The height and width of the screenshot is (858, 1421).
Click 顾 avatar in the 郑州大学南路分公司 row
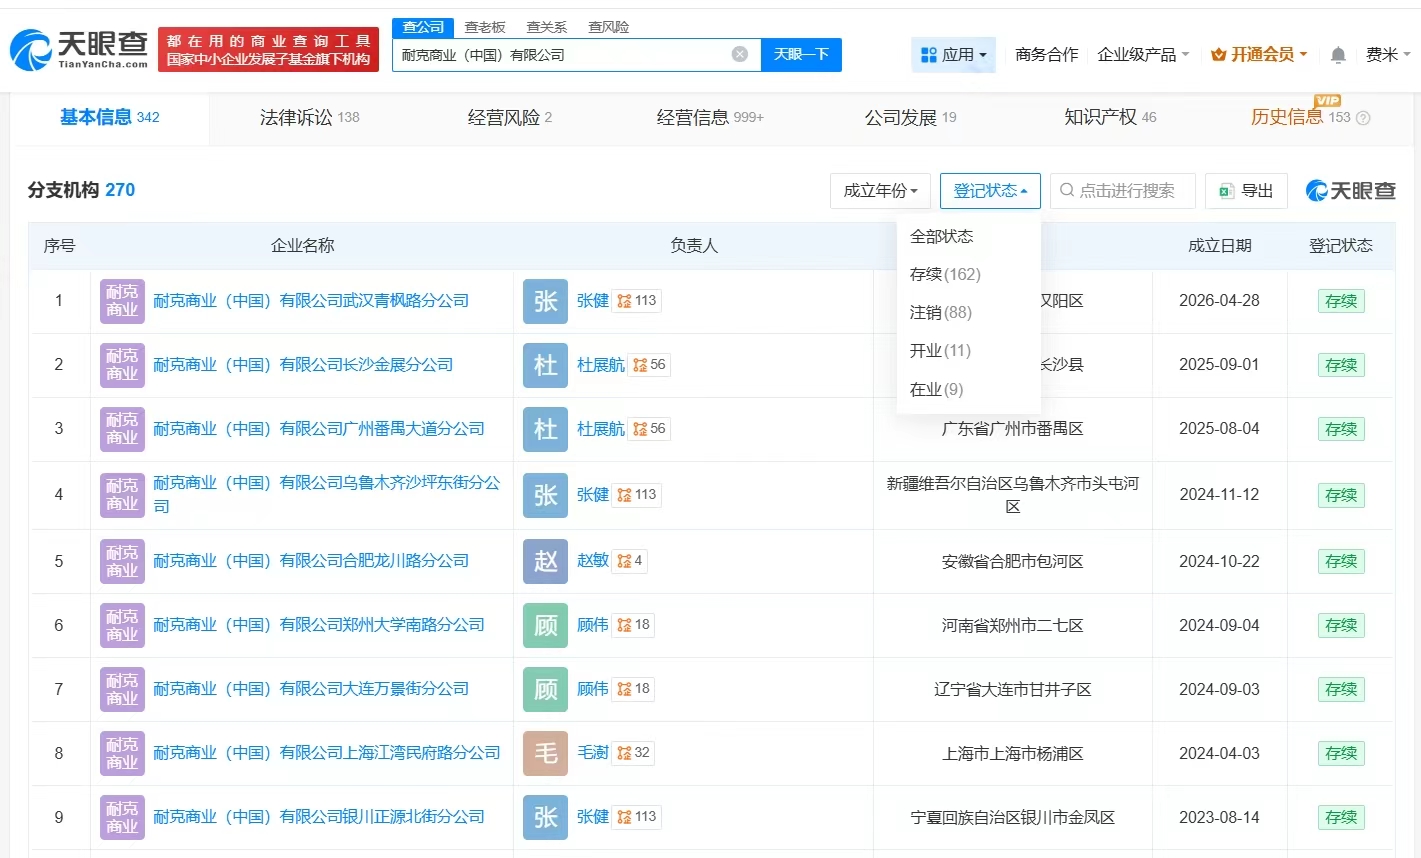(545, 625)
